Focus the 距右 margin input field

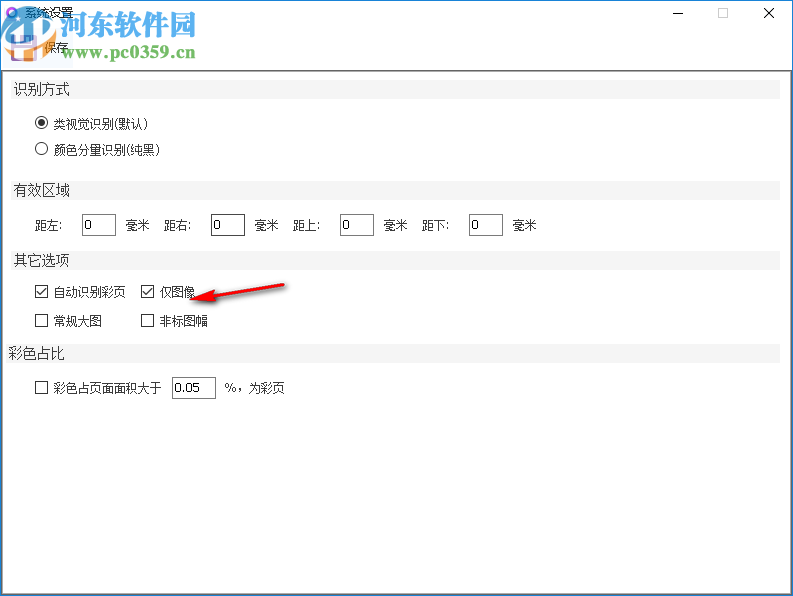228,225
